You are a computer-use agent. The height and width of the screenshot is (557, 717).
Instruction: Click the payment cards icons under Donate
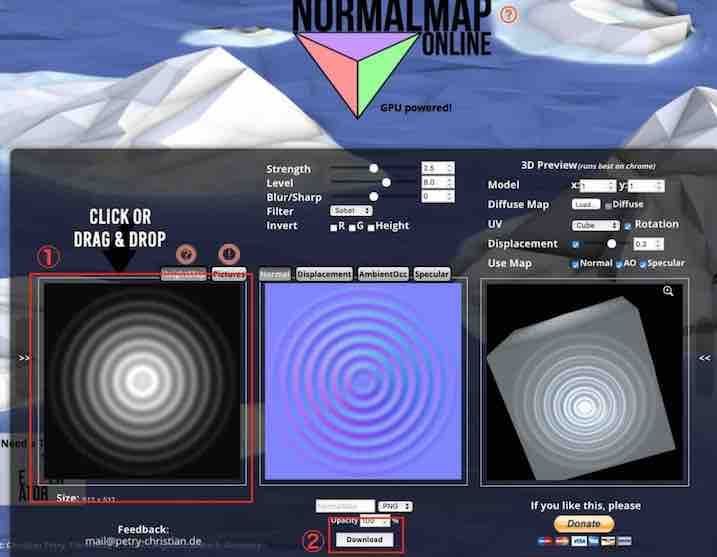tap(585, 541)
